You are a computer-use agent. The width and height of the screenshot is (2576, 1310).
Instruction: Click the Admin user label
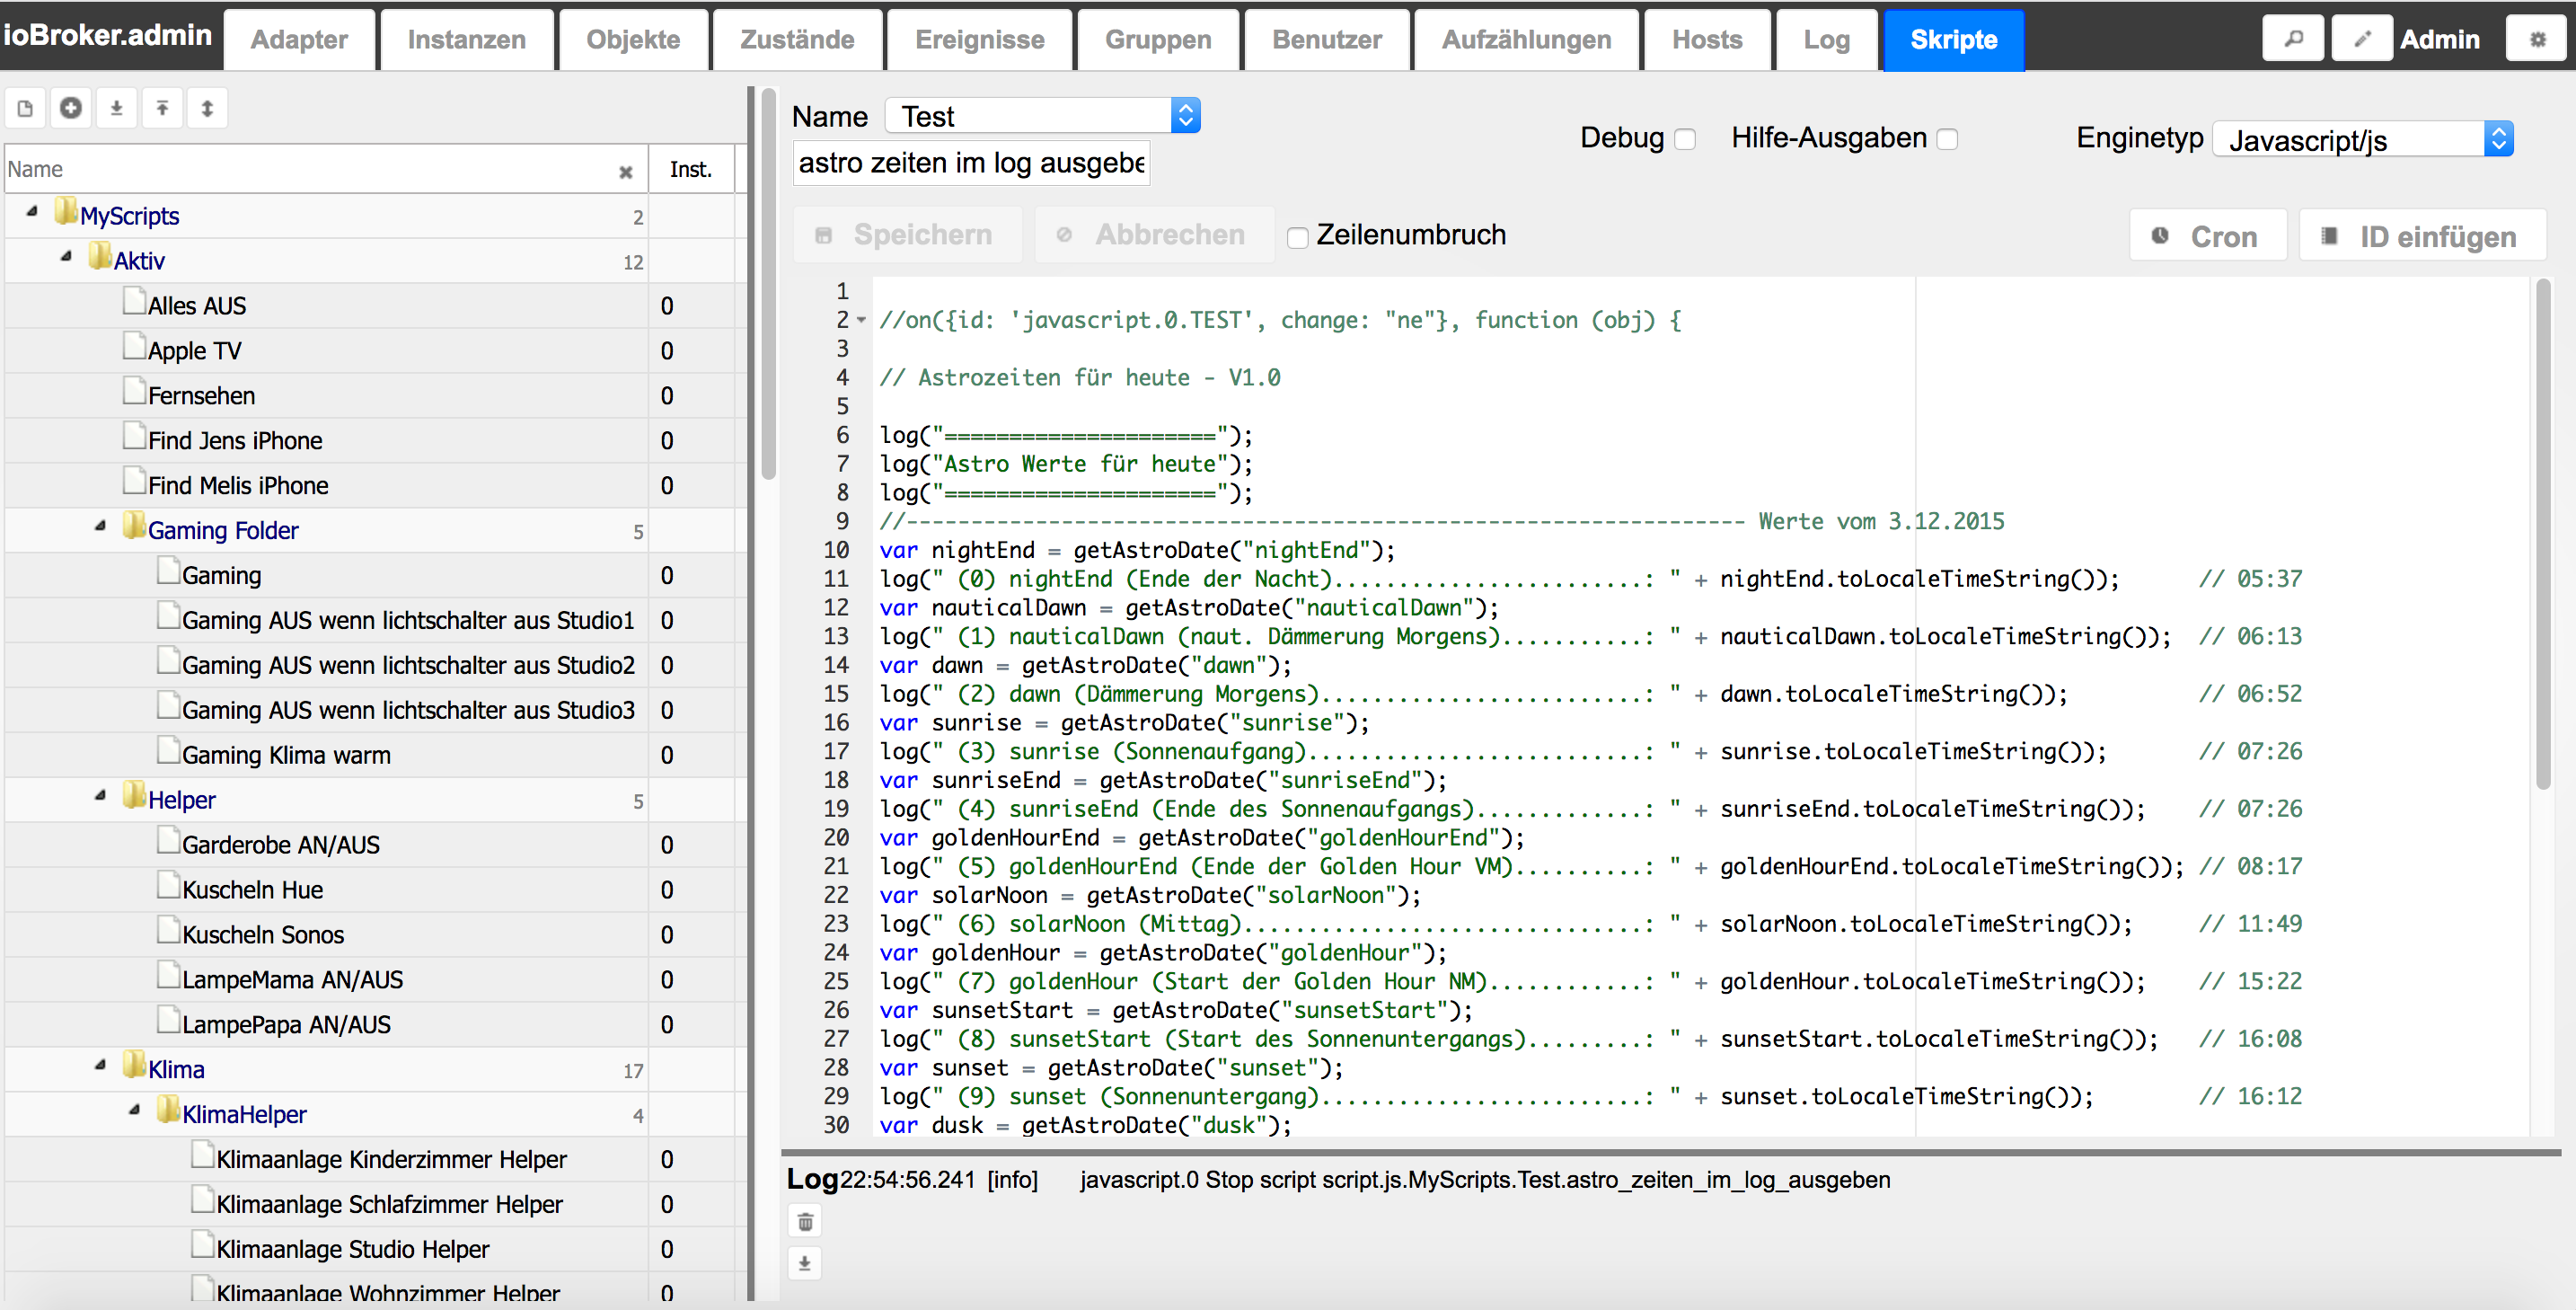pos(2439,40)
